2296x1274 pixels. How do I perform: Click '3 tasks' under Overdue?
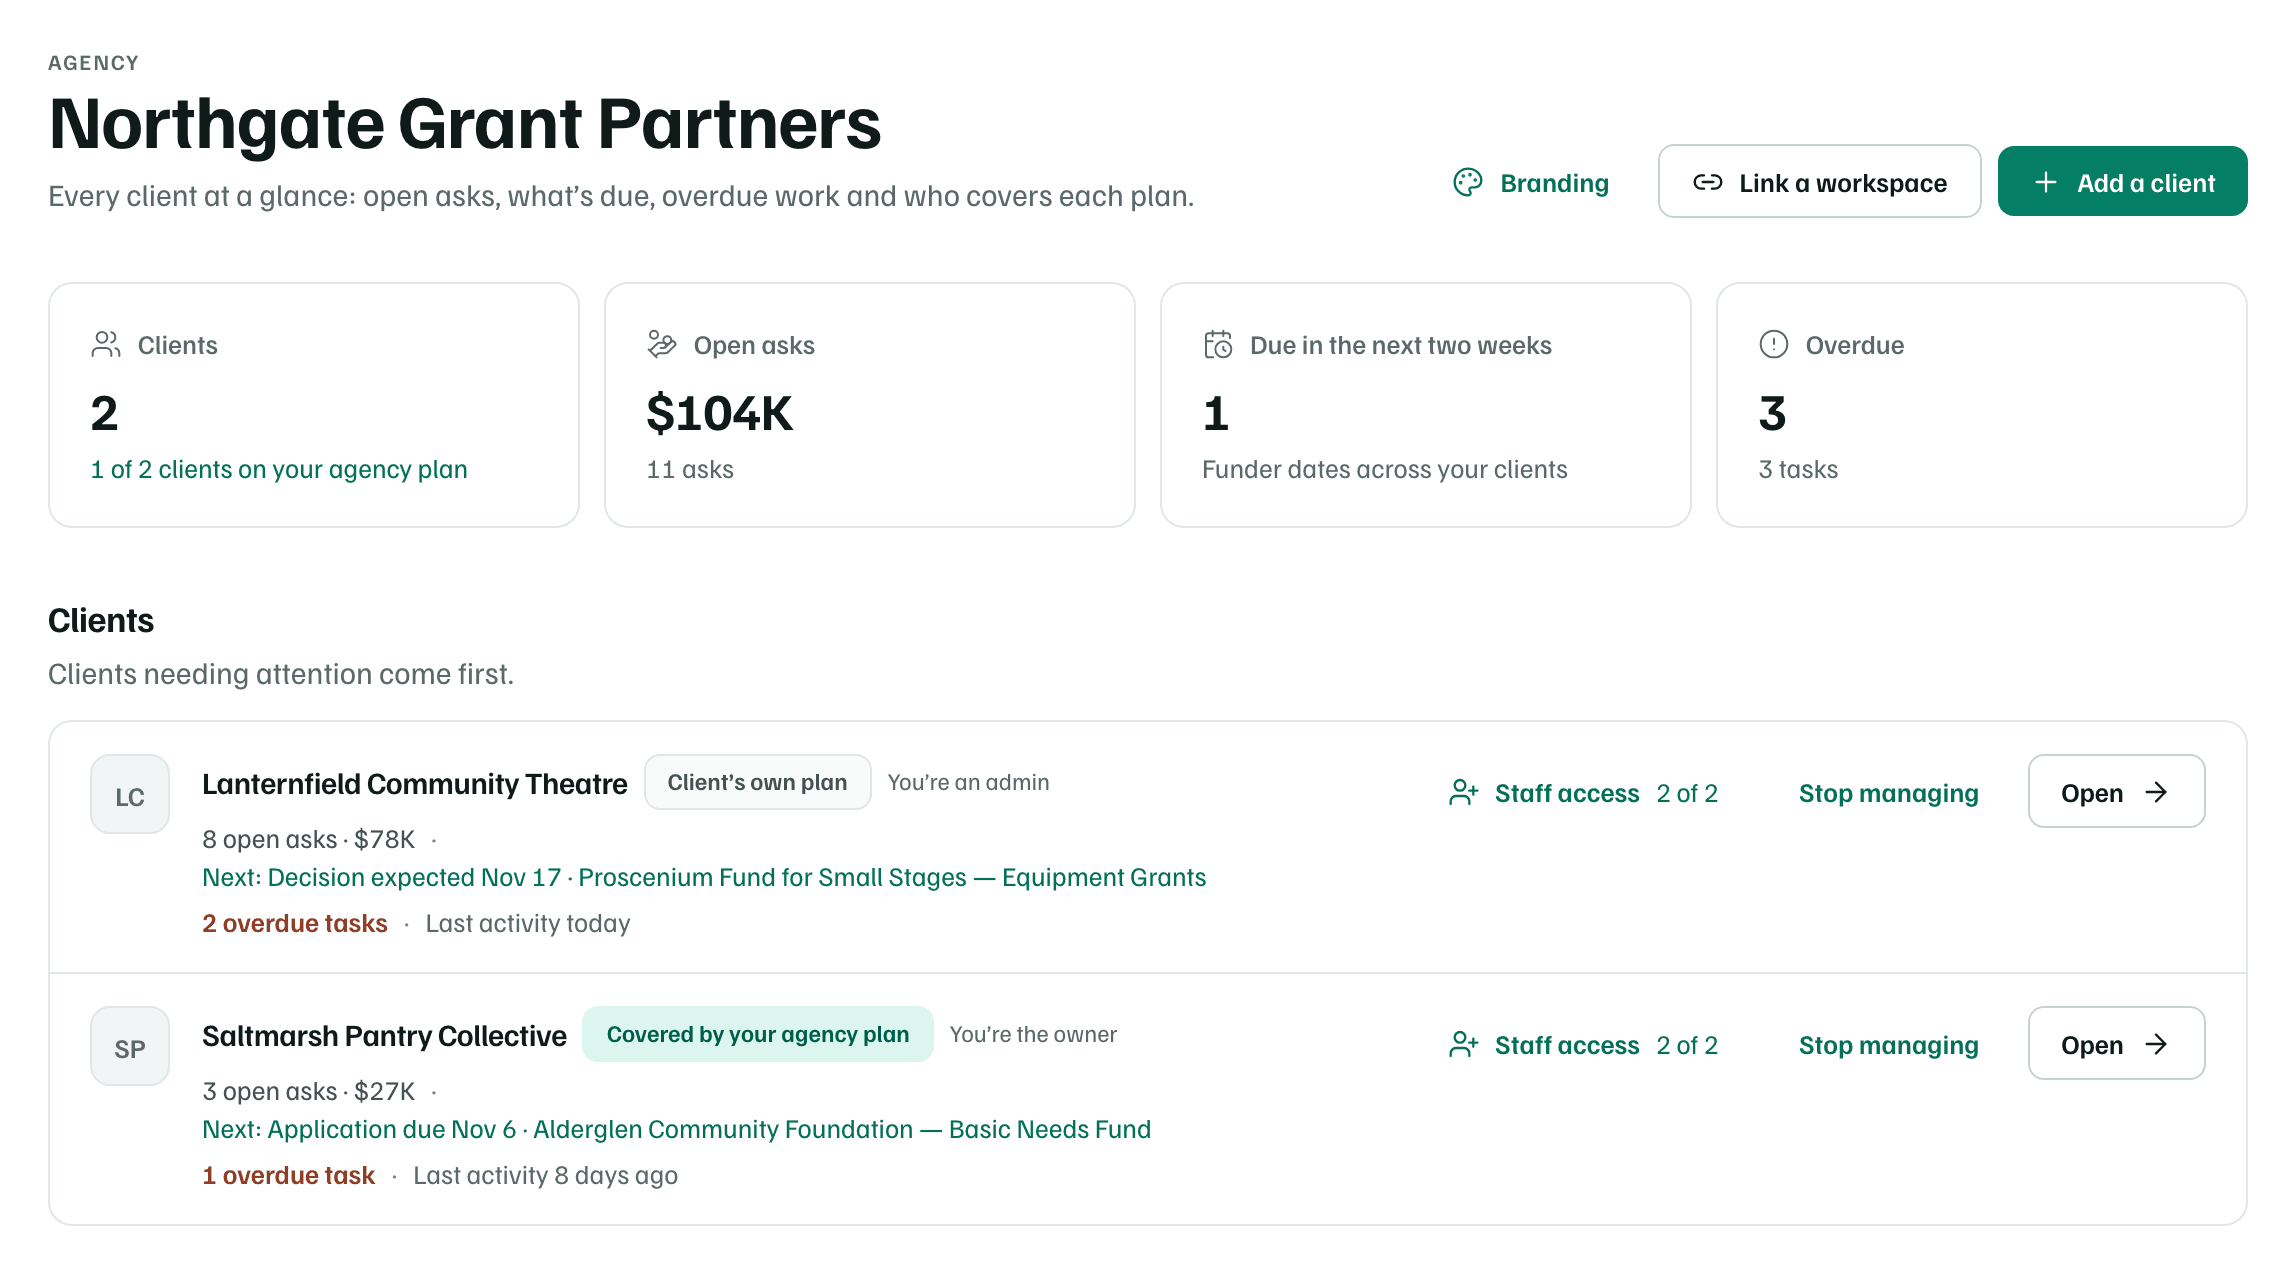[1798, 469]
